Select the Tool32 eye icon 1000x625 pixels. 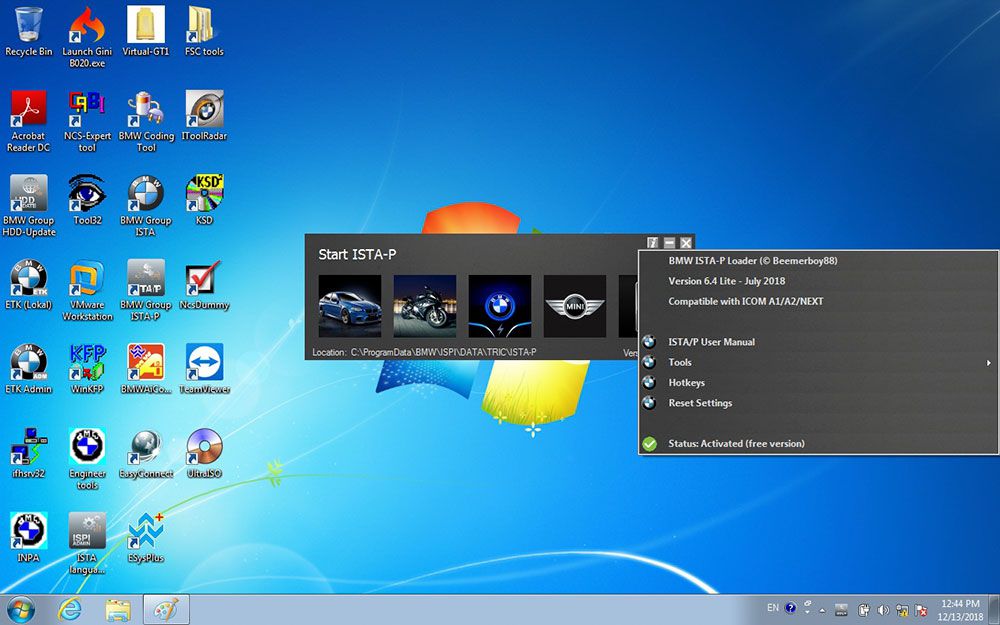coord(87,200)
